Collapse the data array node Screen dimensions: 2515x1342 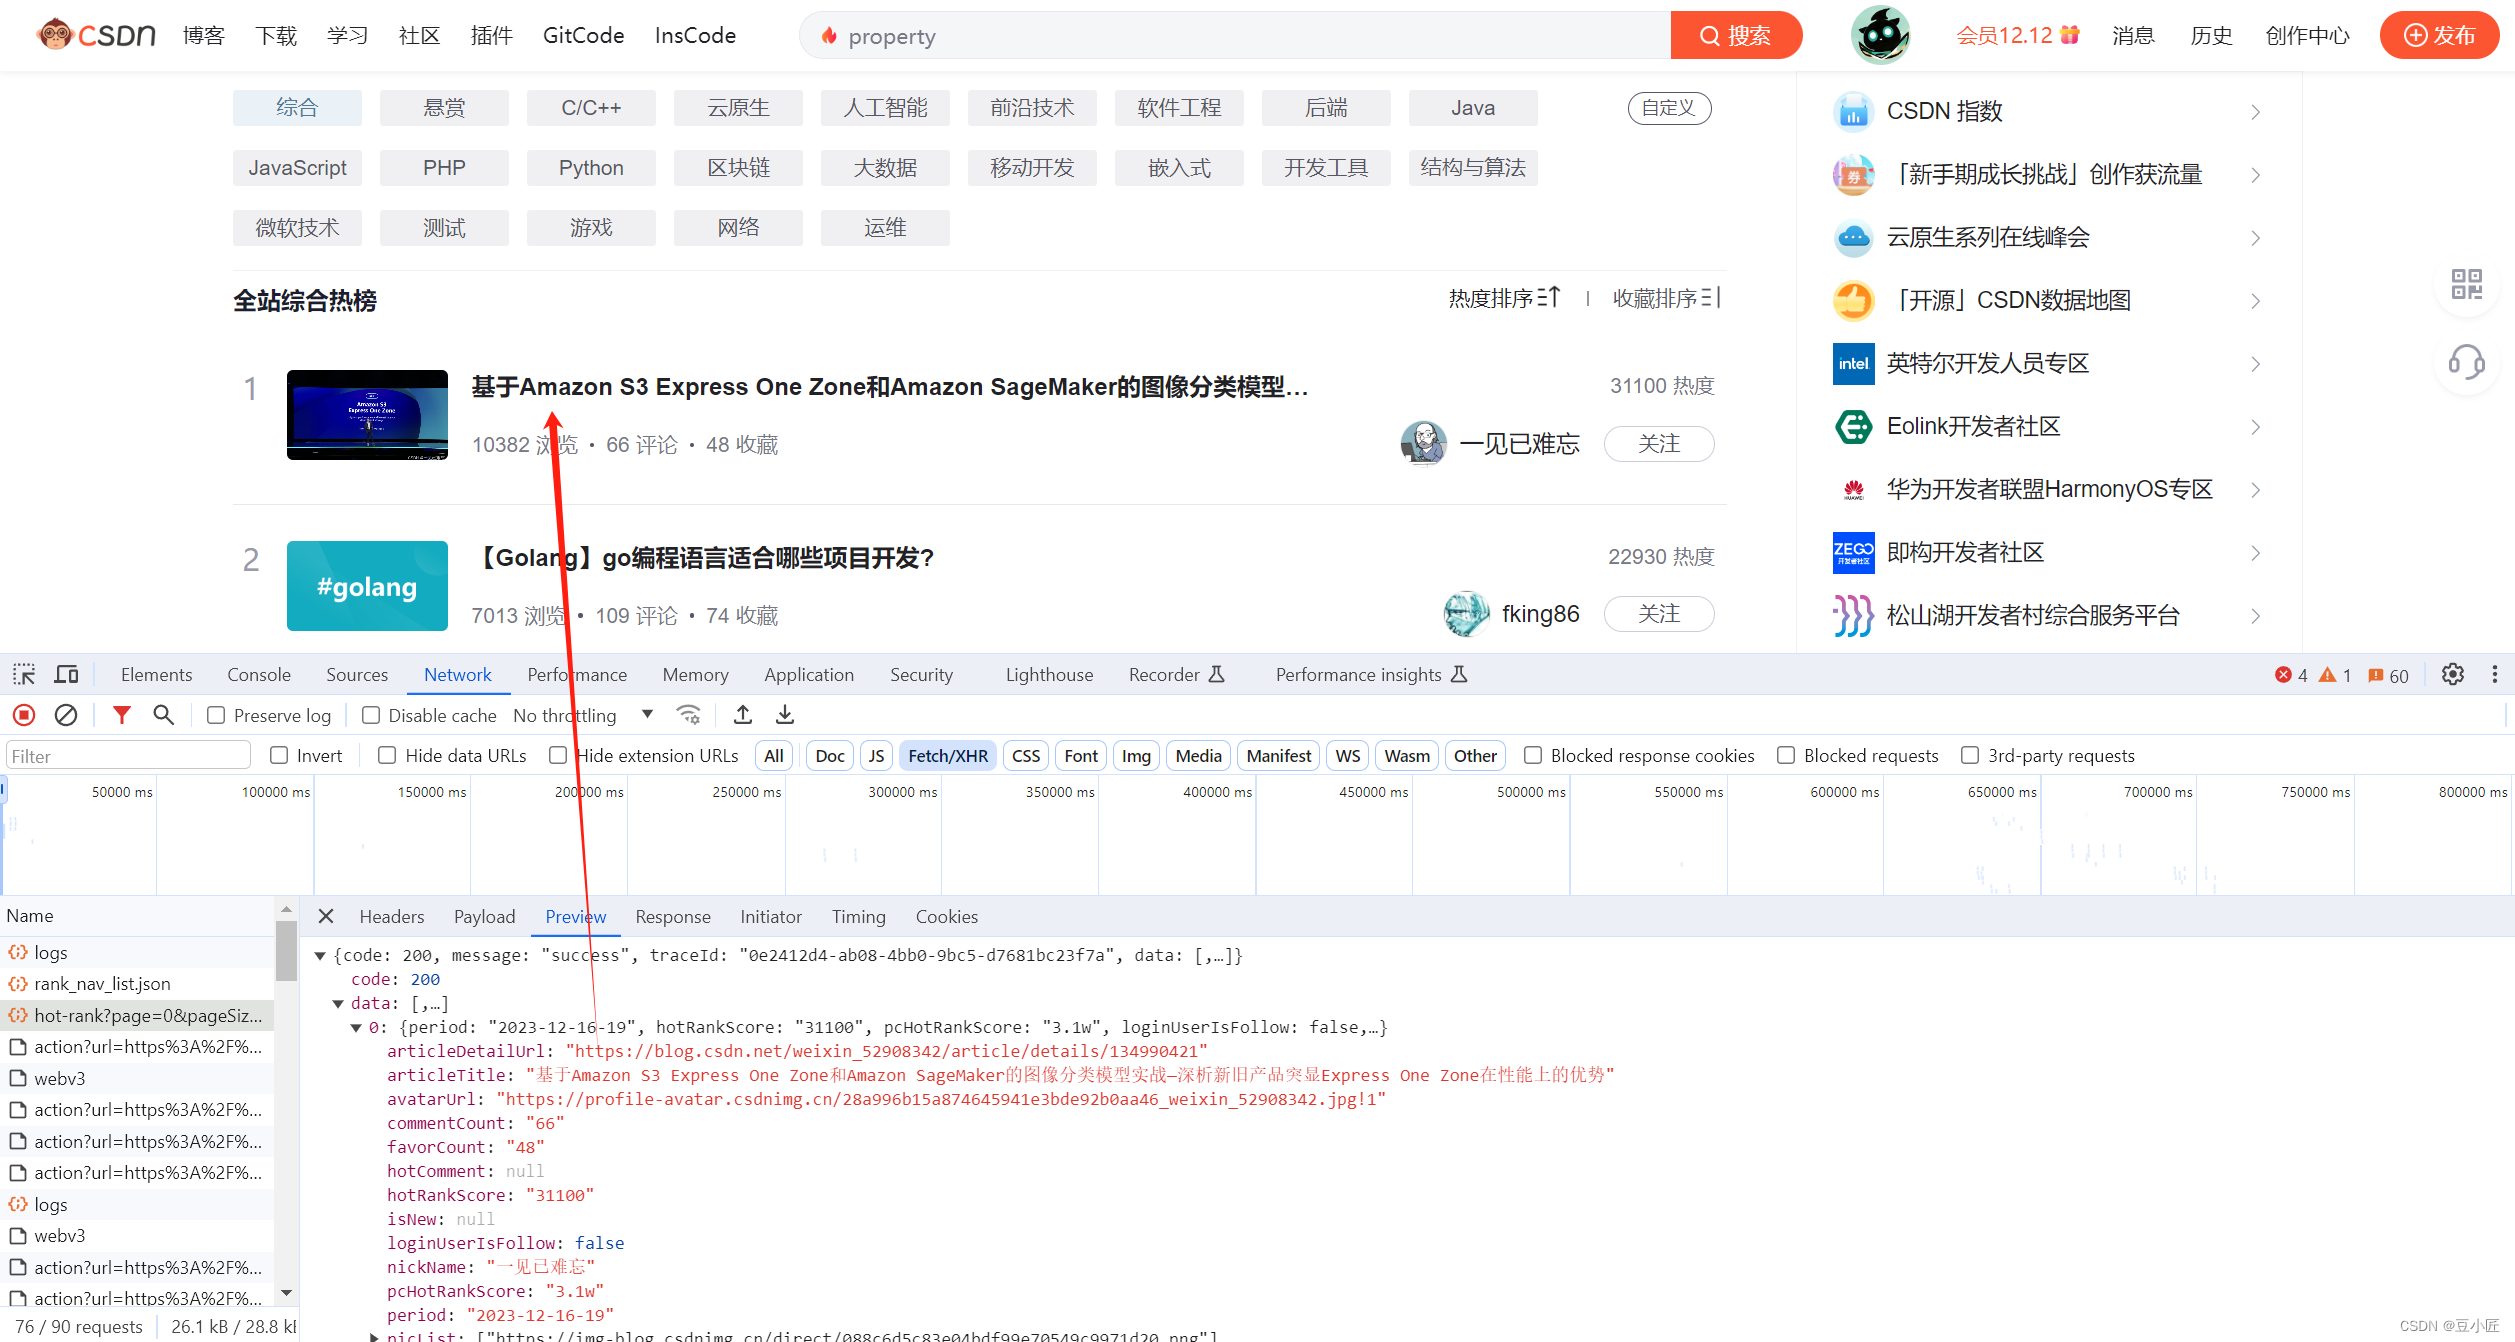338,1003
